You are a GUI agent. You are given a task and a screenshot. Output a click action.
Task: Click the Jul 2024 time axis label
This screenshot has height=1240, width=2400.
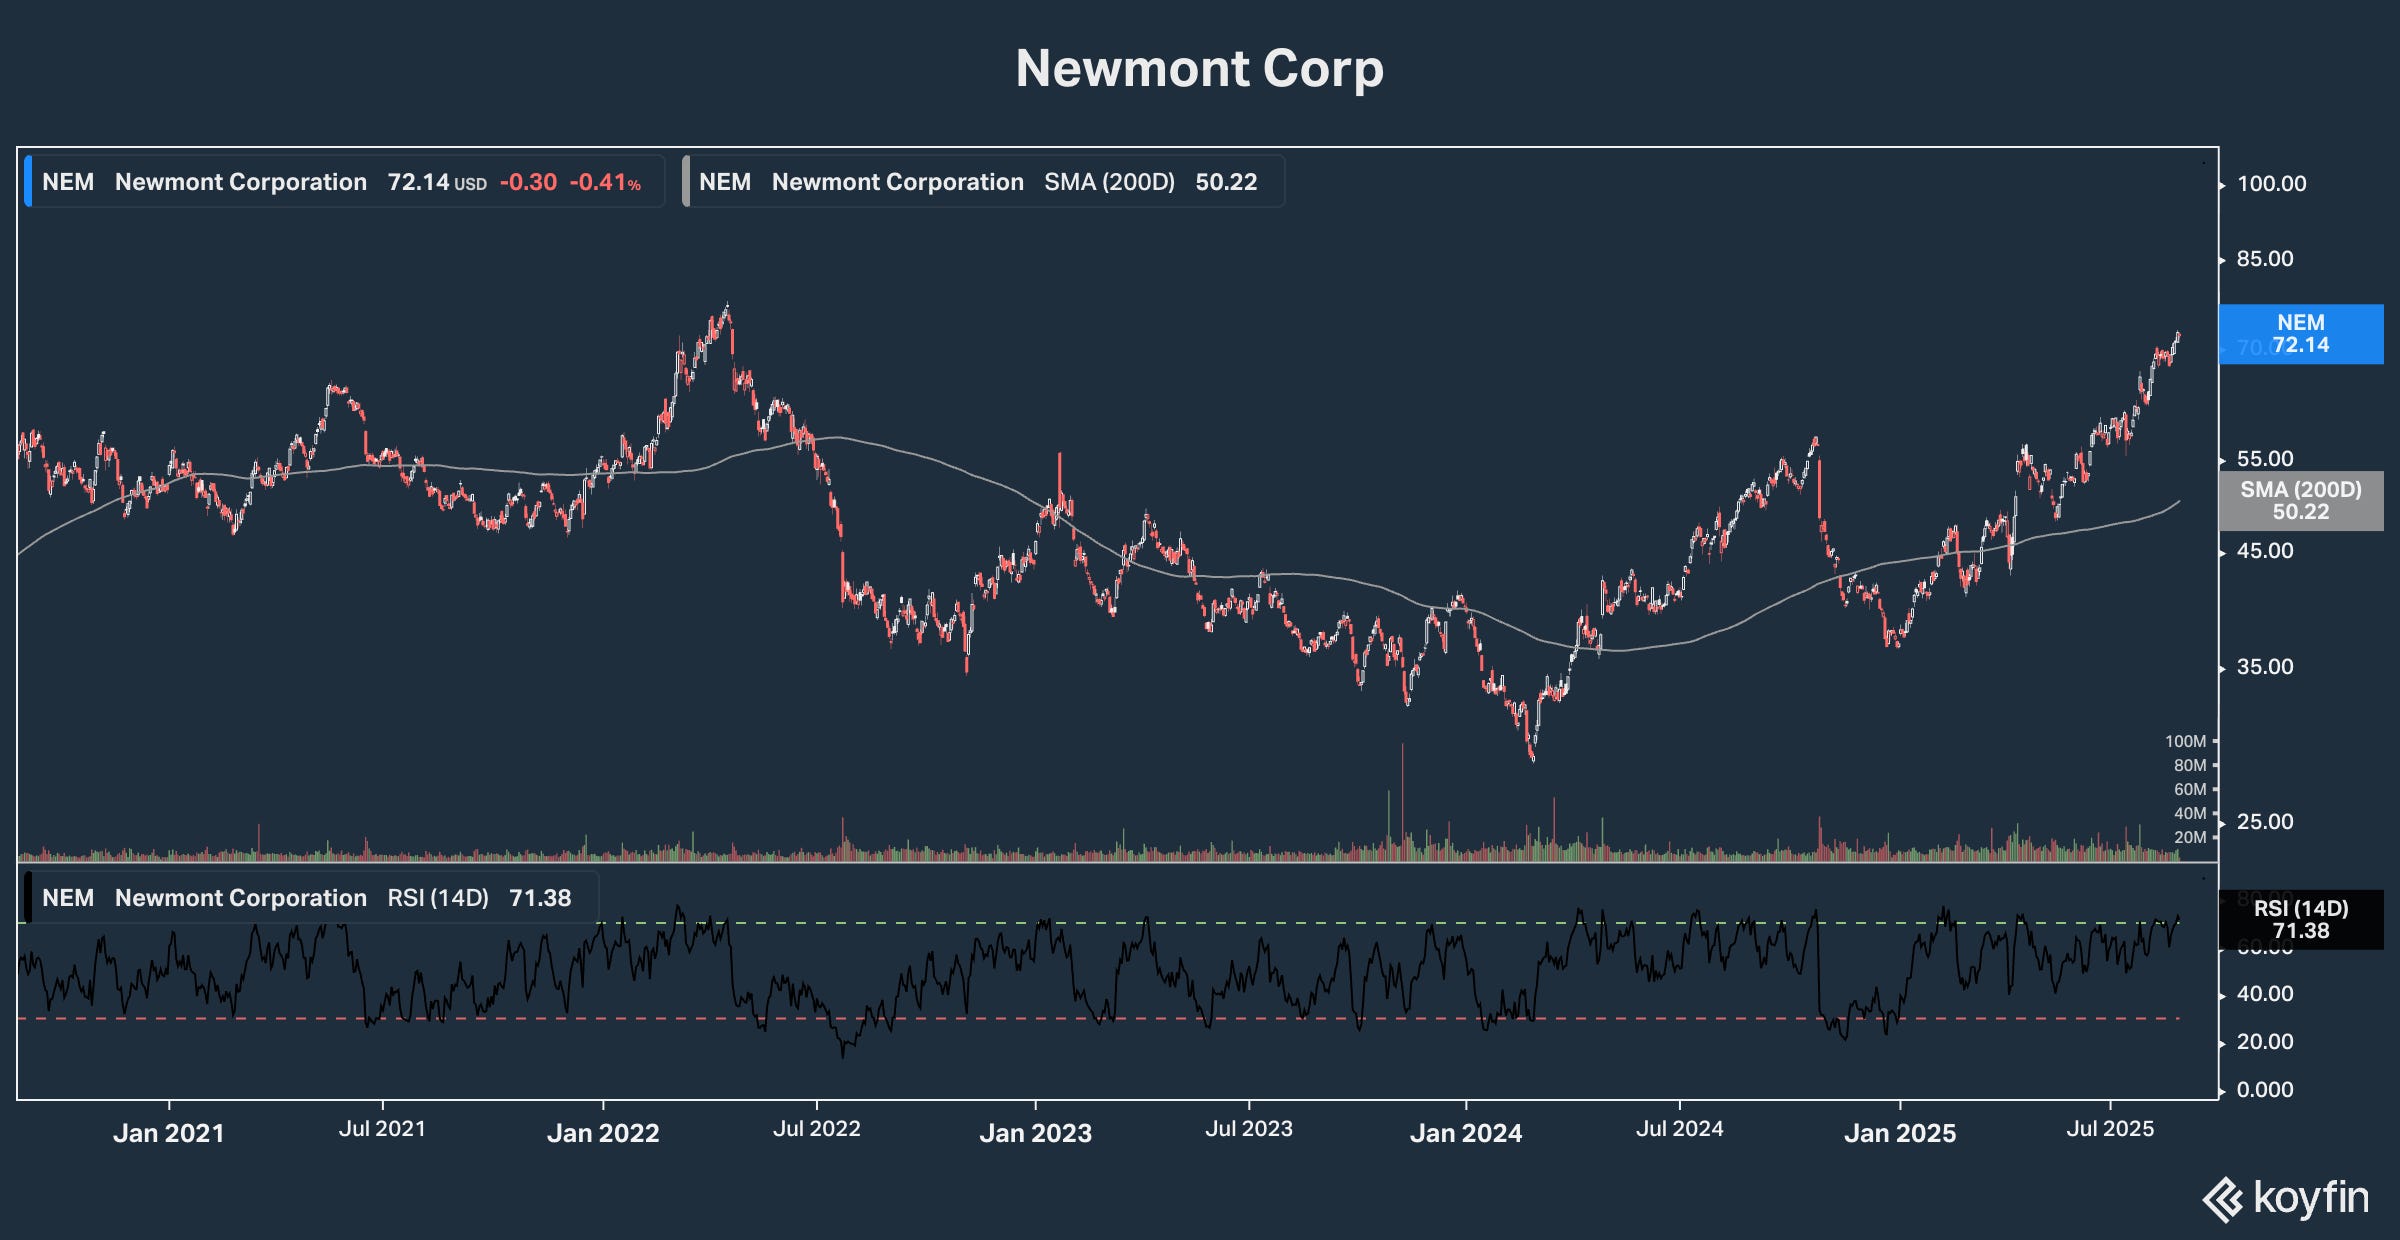coord(1679,1129)
